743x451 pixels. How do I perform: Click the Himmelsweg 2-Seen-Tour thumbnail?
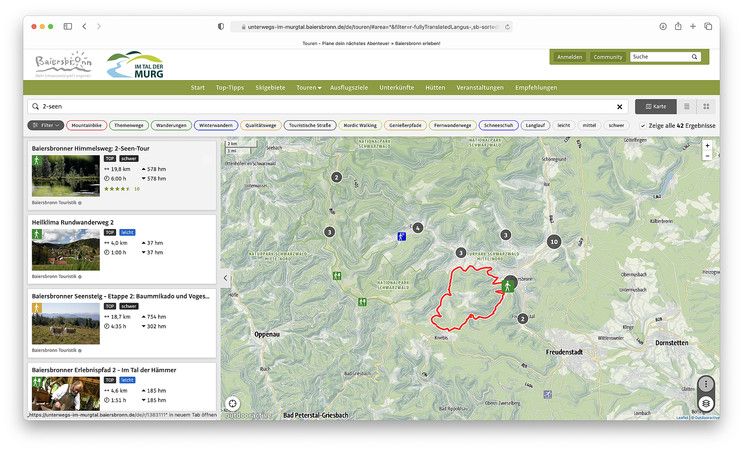click(66, 176)
